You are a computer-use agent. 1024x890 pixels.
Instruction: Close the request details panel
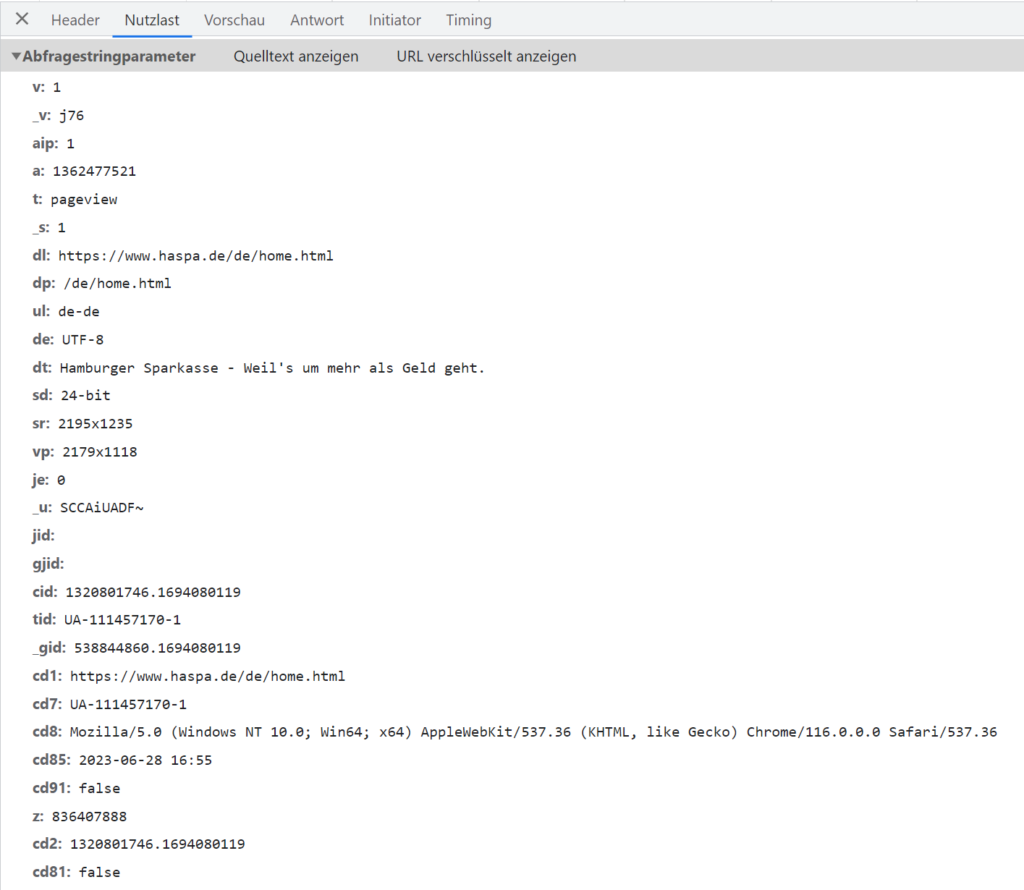point(22,19)
